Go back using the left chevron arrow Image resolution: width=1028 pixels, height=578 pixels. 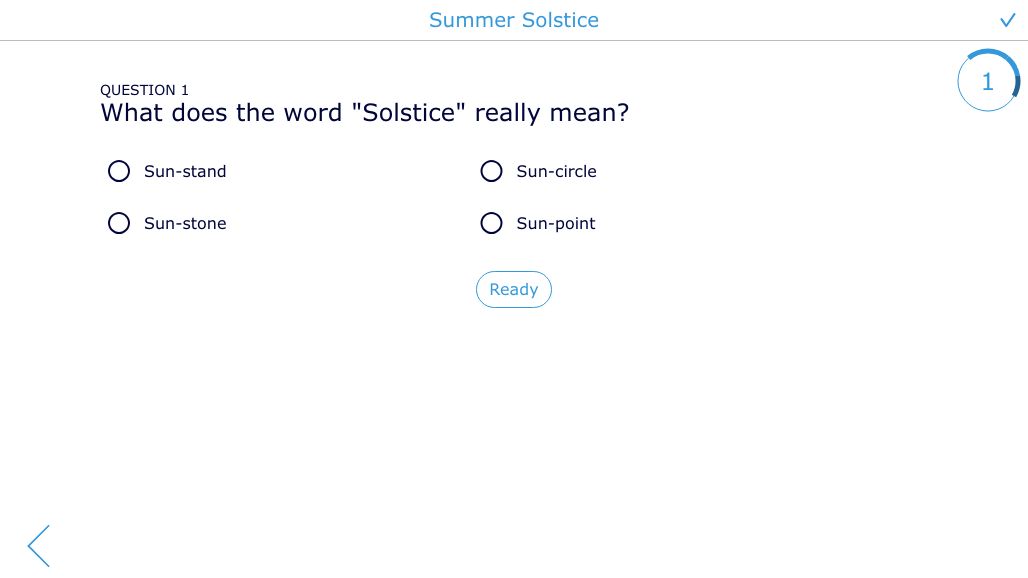[x=39, y=546]
